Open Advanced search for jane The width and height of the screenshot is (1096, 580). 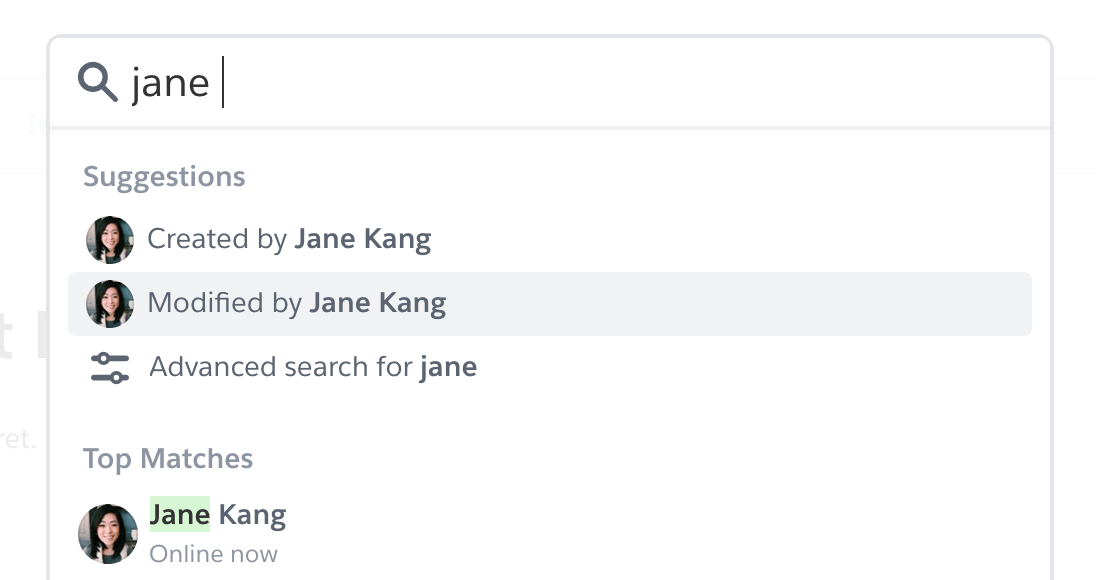313,367
